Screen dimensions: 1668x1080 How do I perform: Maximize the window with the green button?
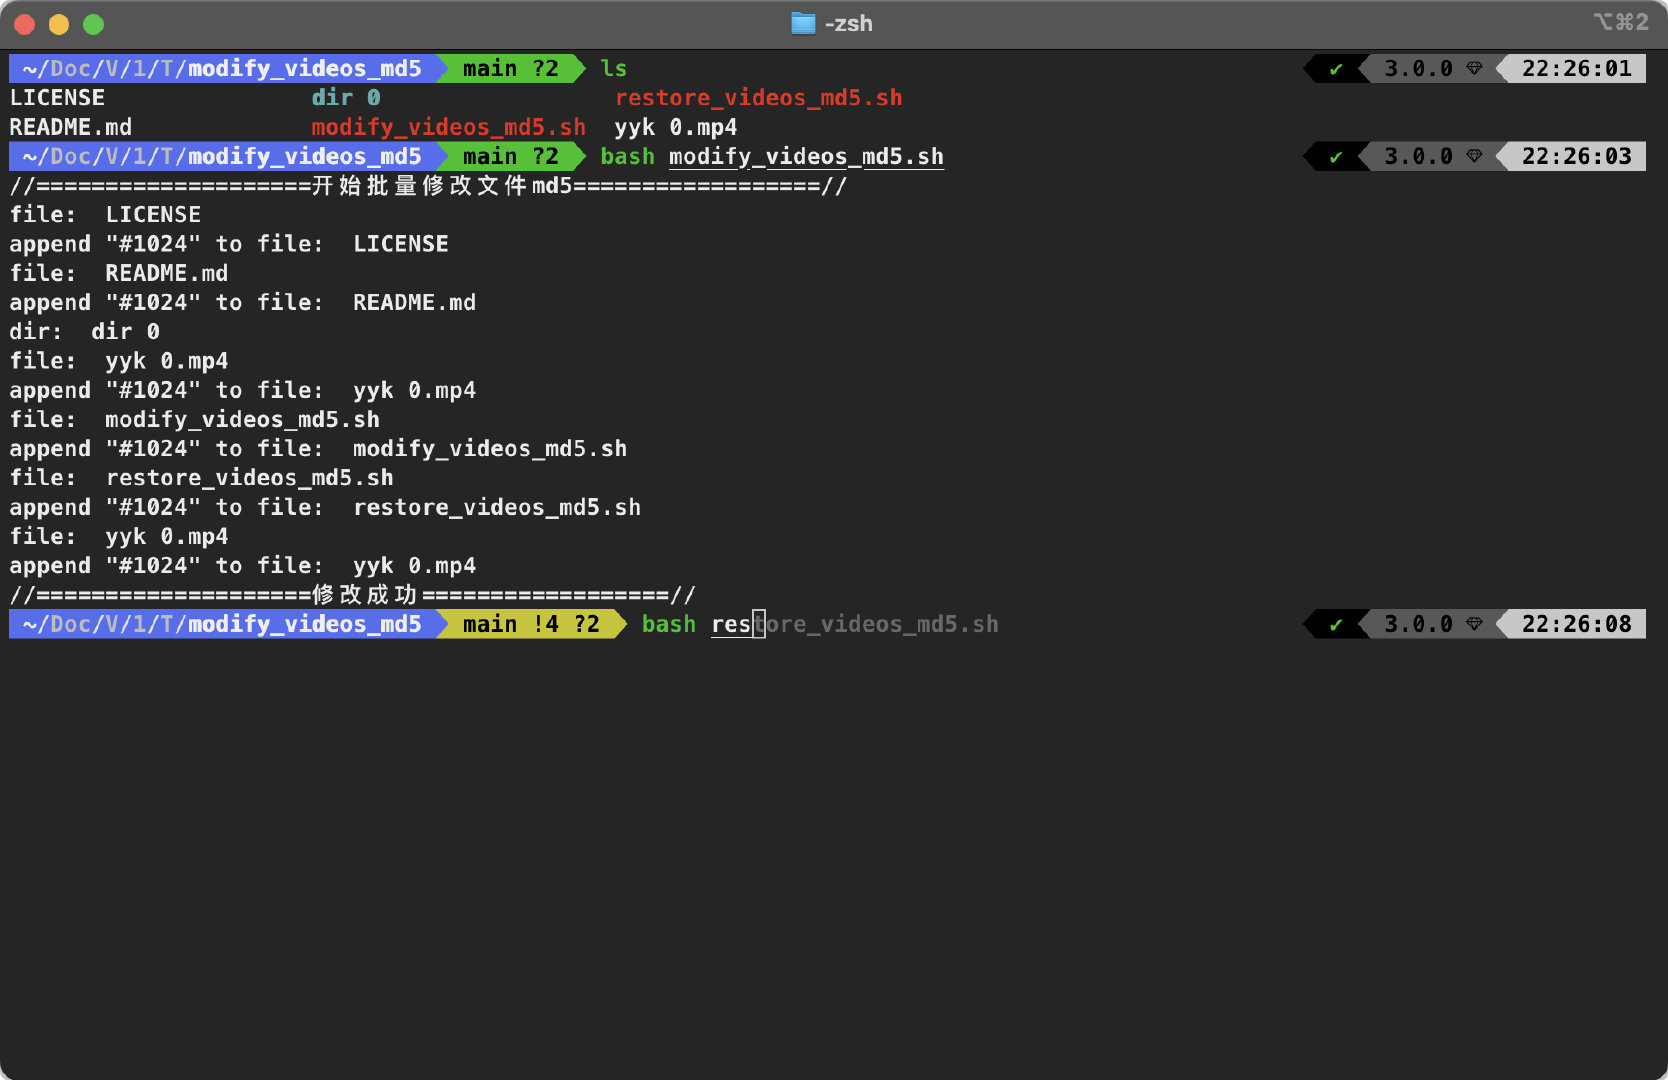[93, 24]
